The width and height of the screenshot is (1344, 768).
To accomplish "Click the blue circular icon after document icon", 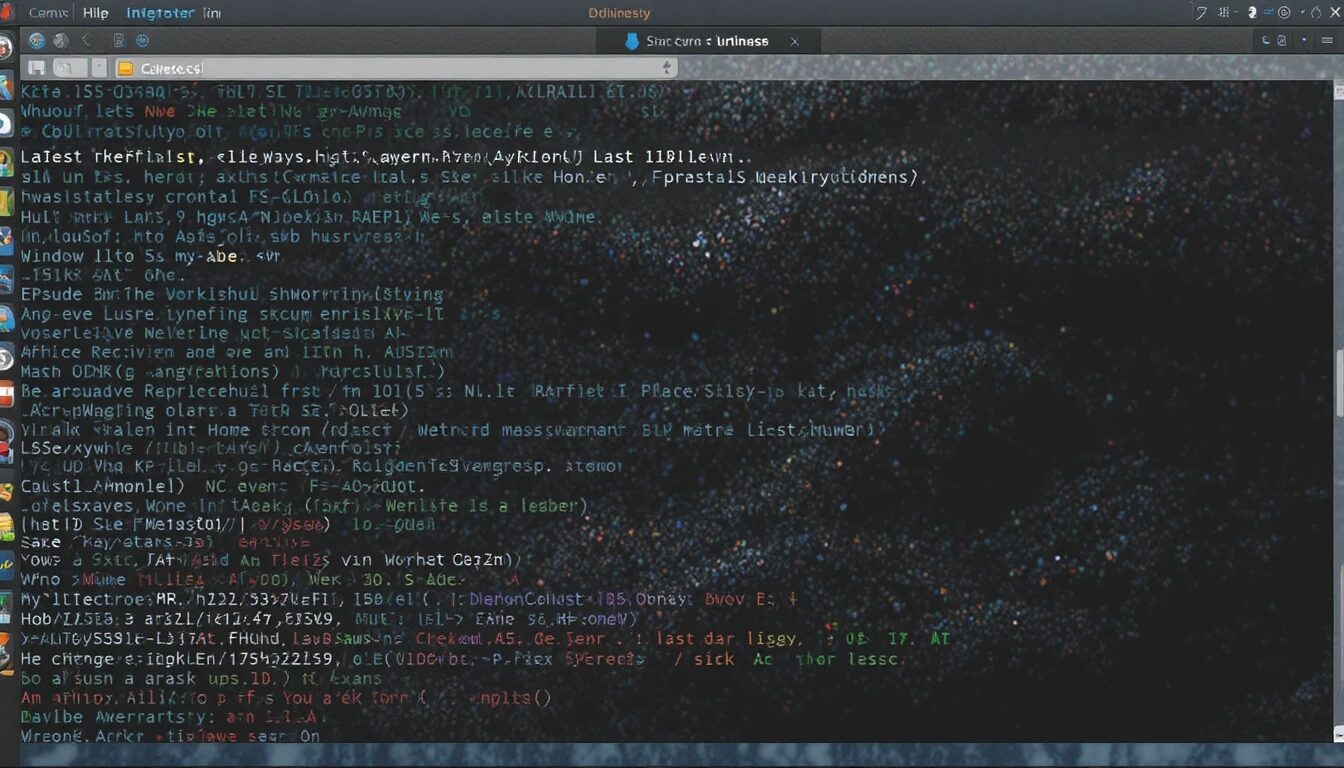I will point(142,41).
